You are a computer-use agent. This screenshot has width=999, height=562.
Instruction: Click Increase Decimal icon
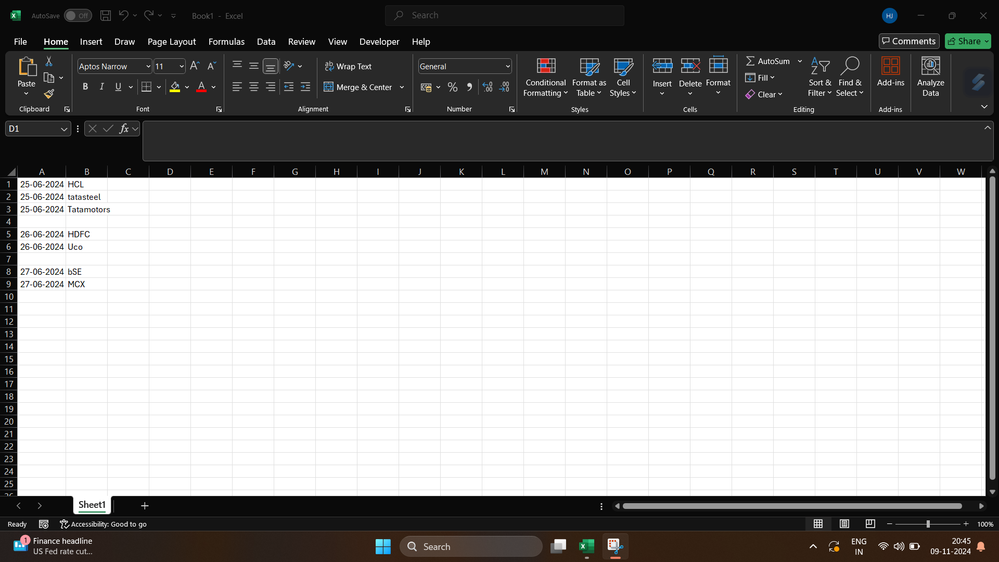tap(487, 87)
